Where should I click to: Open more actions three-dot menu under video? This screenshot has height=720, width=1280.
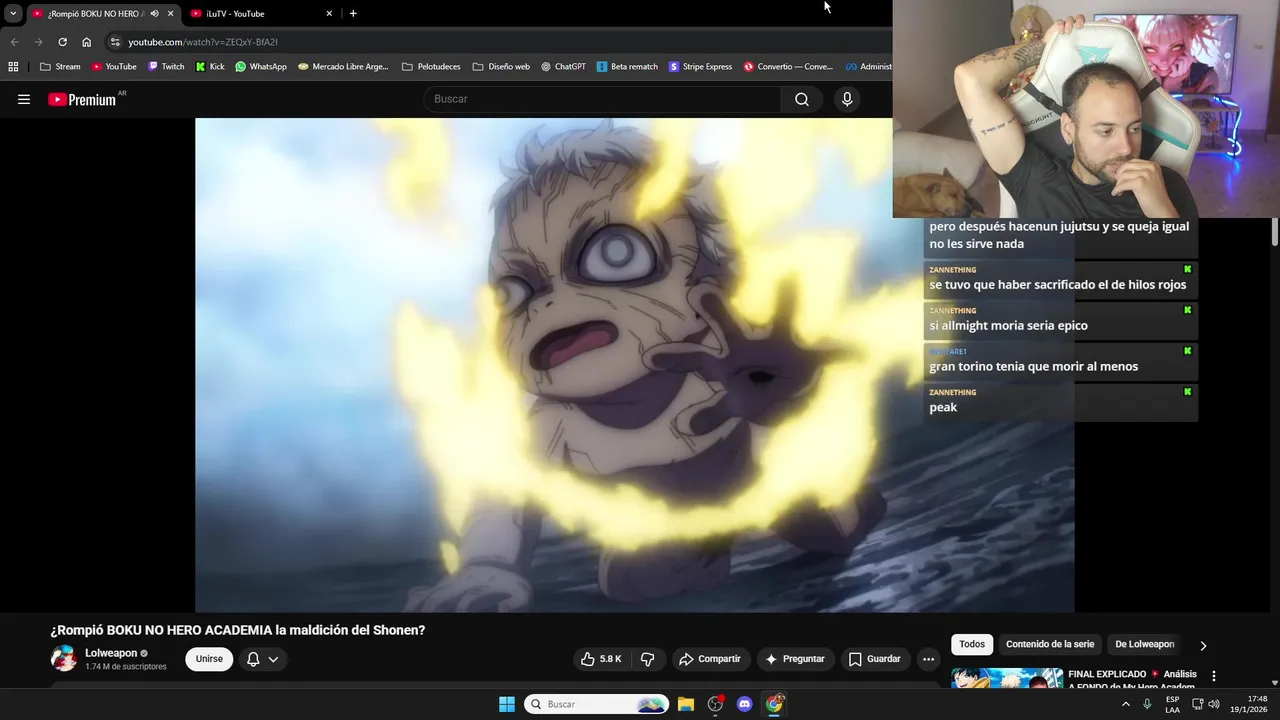pos(929,659)
